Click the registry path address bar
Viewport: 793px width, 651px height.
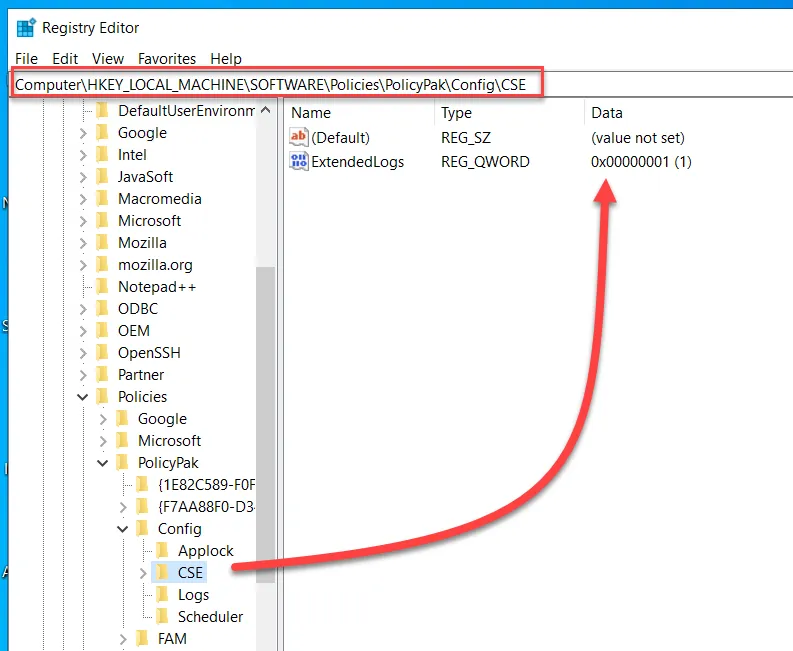tap(278, 84)
